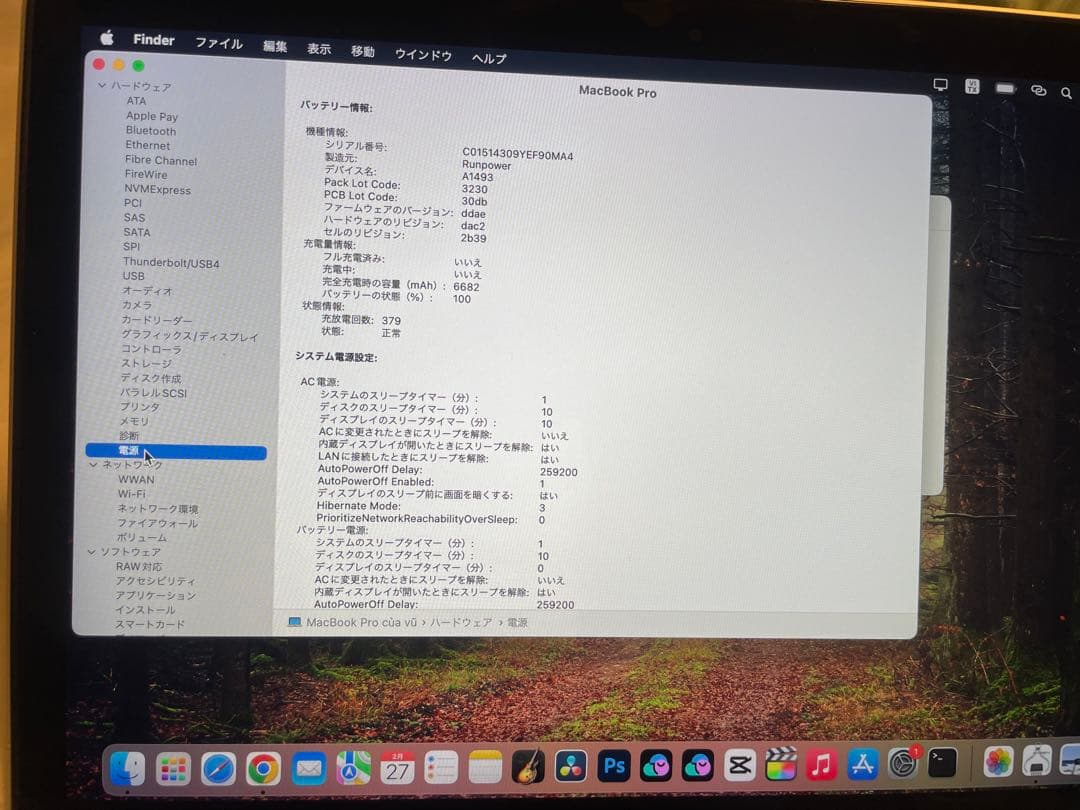Open the 表示 menu

coord(318,49)
